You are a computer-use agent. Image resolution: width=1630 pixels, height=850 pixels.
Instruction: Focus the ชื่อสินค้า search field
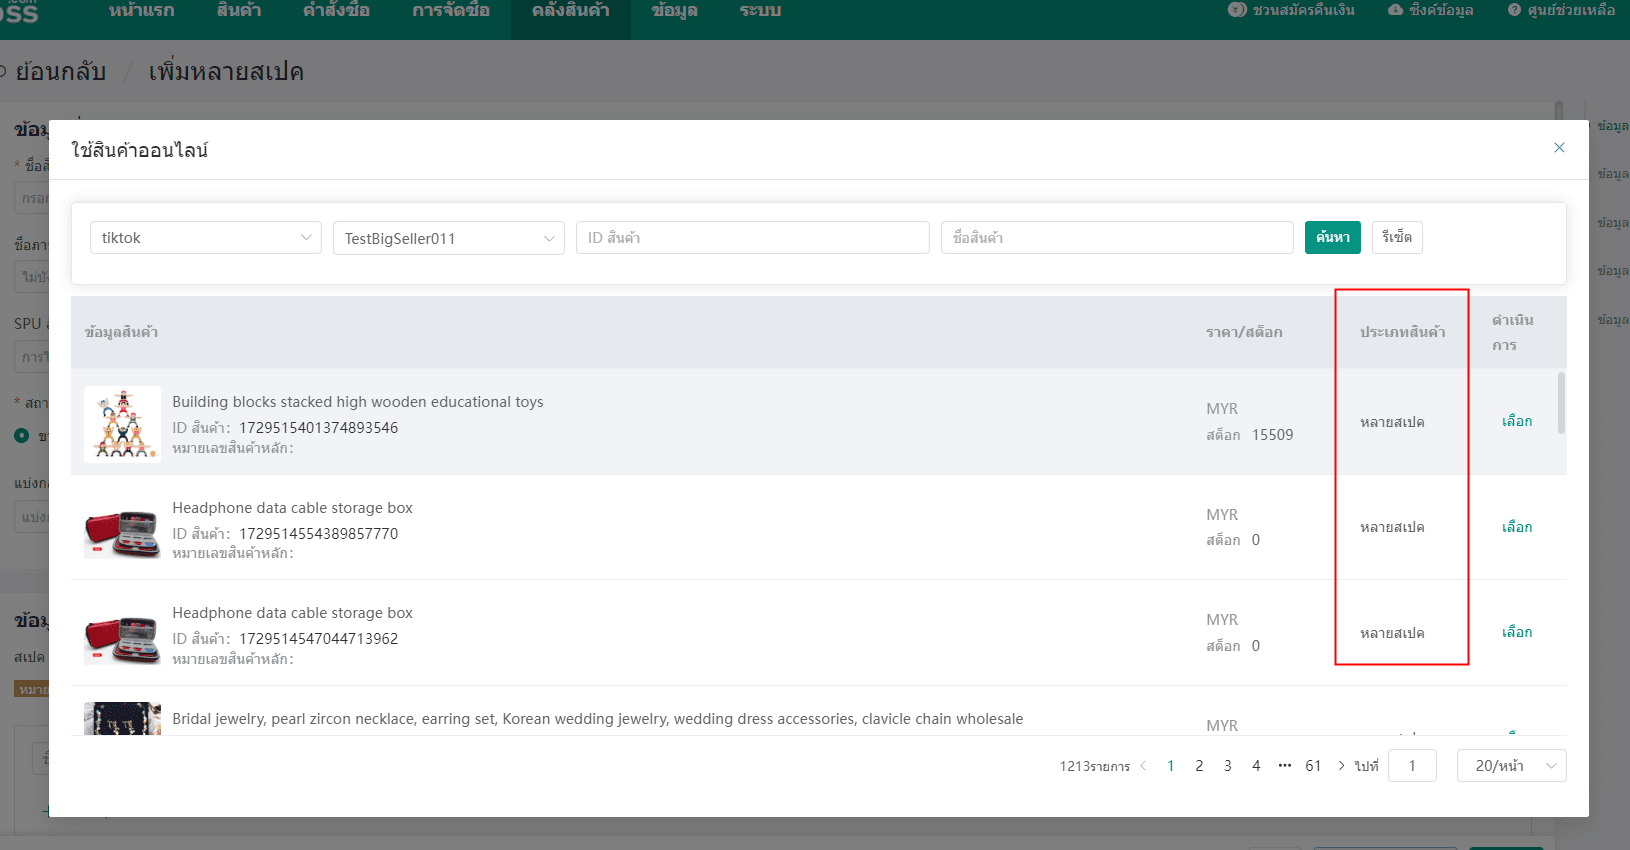click(x=1117, y=238)
